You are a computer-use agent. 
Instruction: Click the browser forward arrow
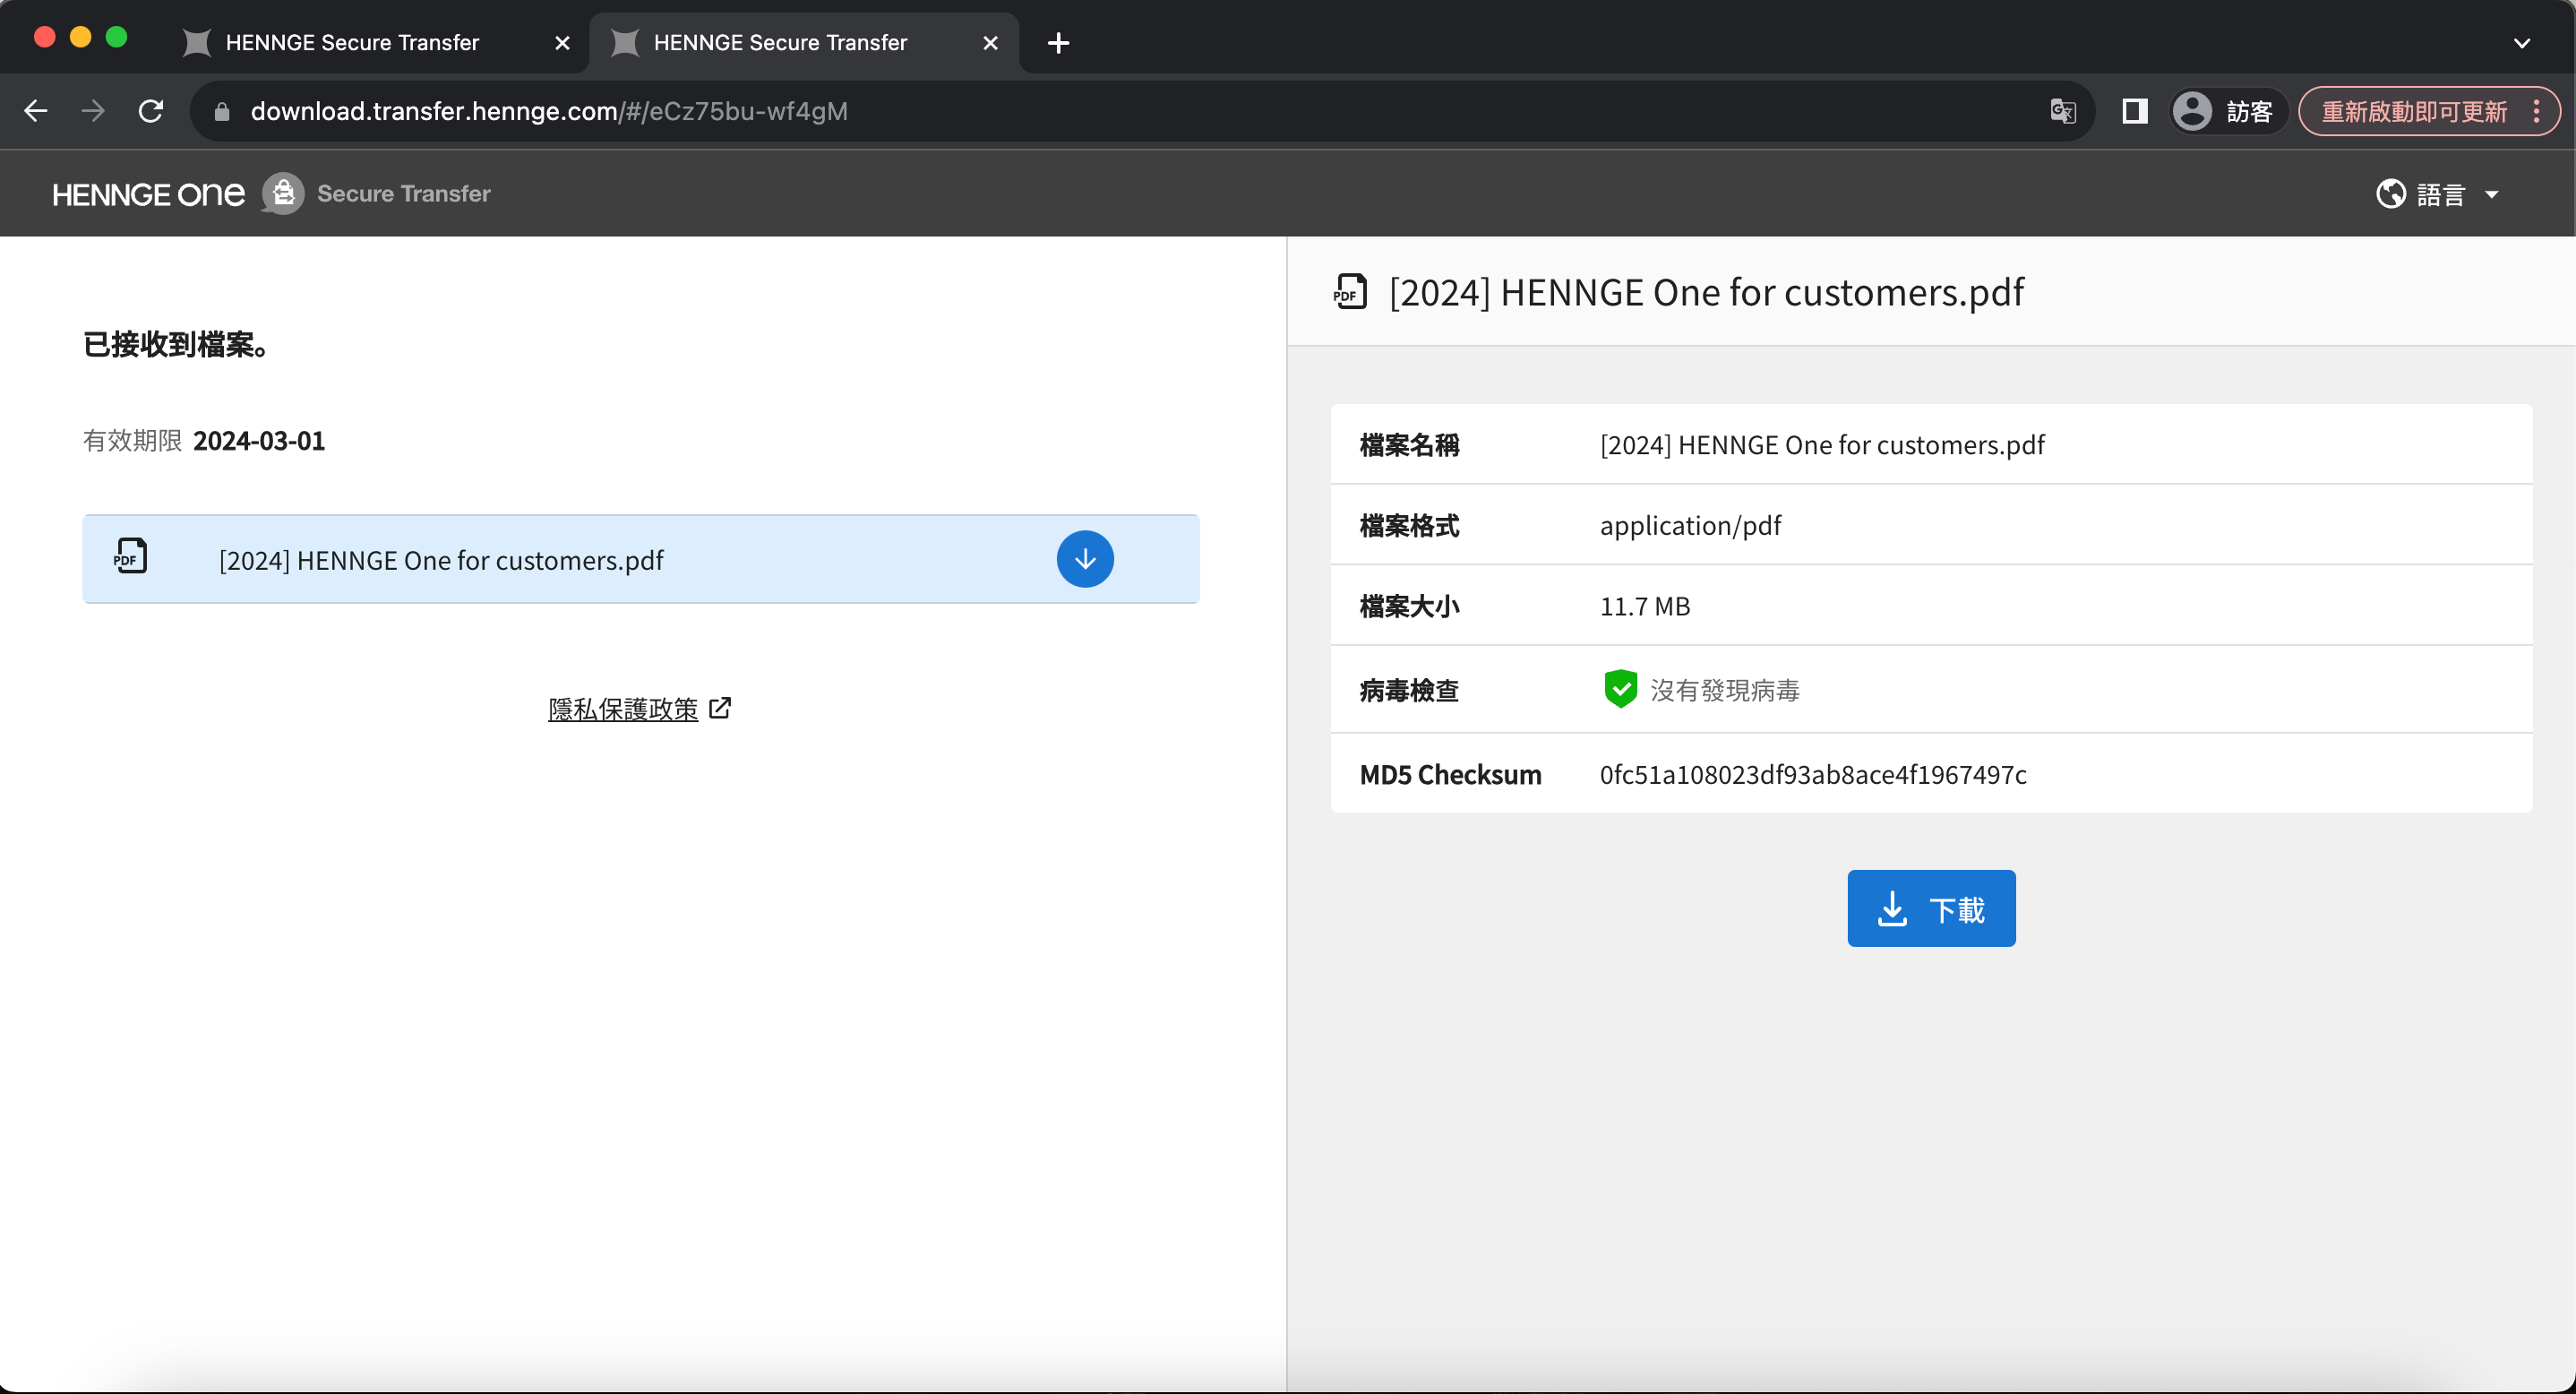[93, 111]
